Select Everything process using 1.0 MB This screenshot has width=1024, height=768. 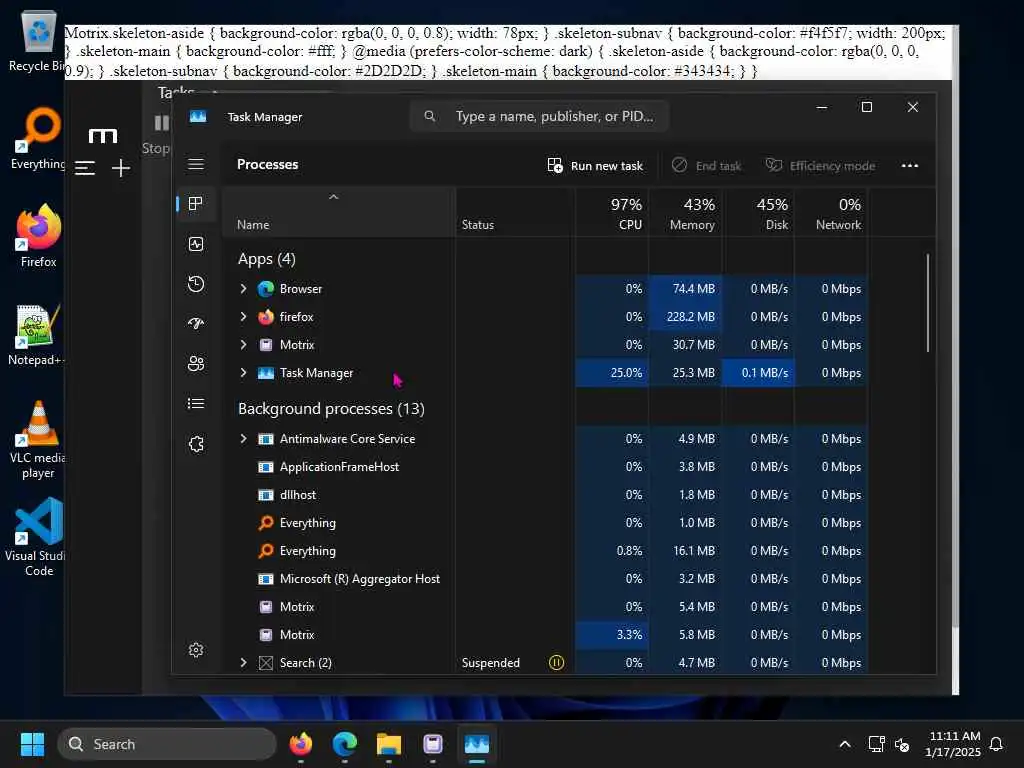pyautogui.click(x=545, y=522)
